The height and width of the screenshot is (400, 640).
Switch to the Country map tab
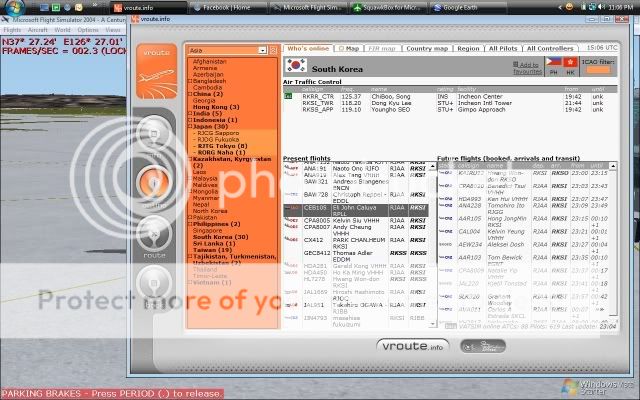(x=427, y=47)
